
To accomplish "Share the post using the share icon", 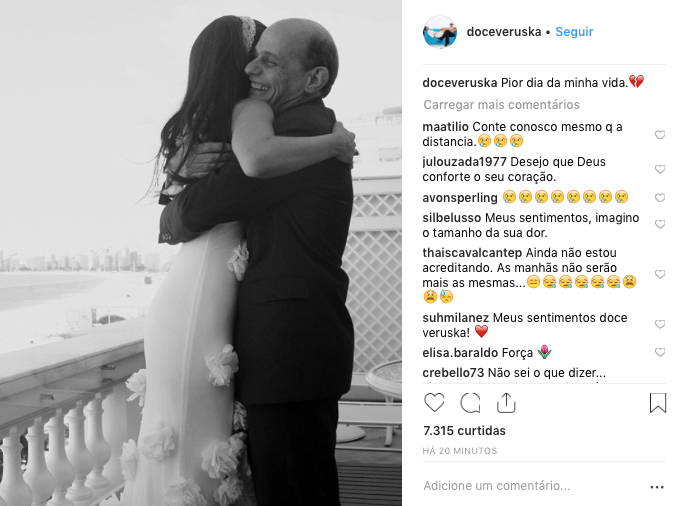I will [x=506, y=402].
